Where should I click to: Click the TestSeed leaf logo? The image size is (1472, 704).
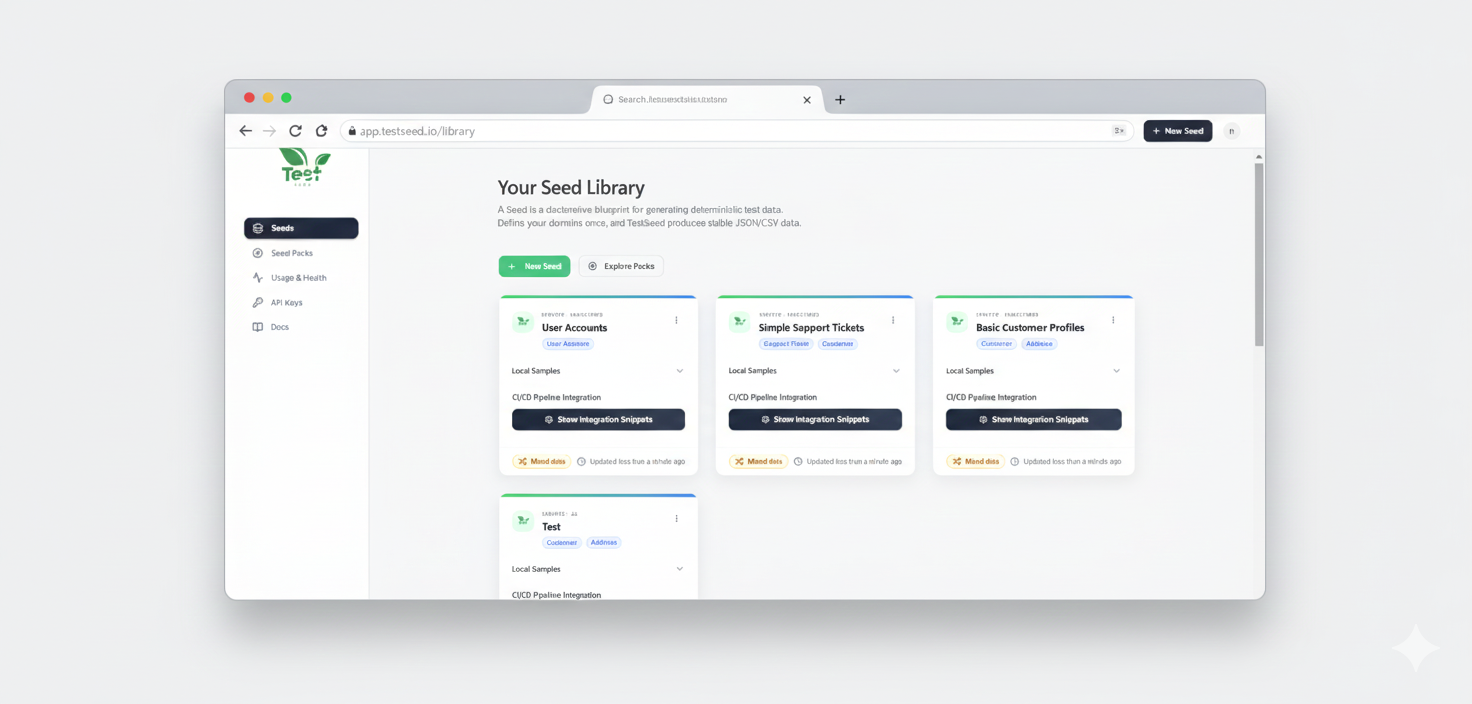304,166
